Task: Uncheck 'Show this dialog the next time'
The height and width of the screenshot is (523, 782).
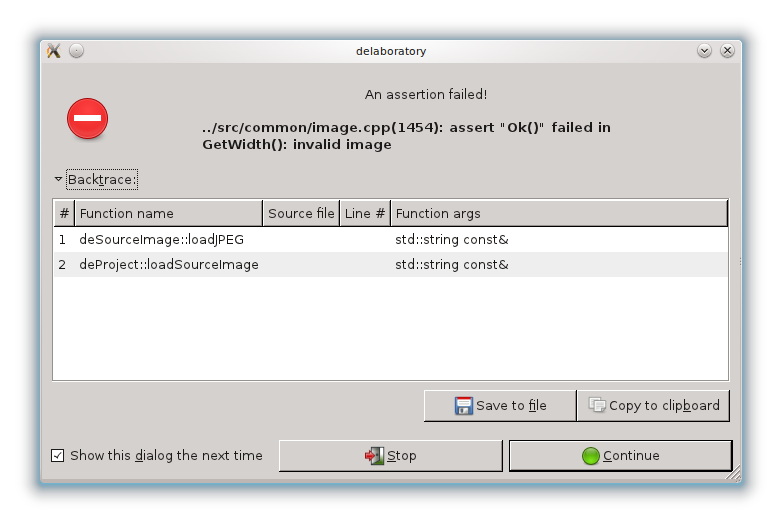Action: [x=57, y=455]
